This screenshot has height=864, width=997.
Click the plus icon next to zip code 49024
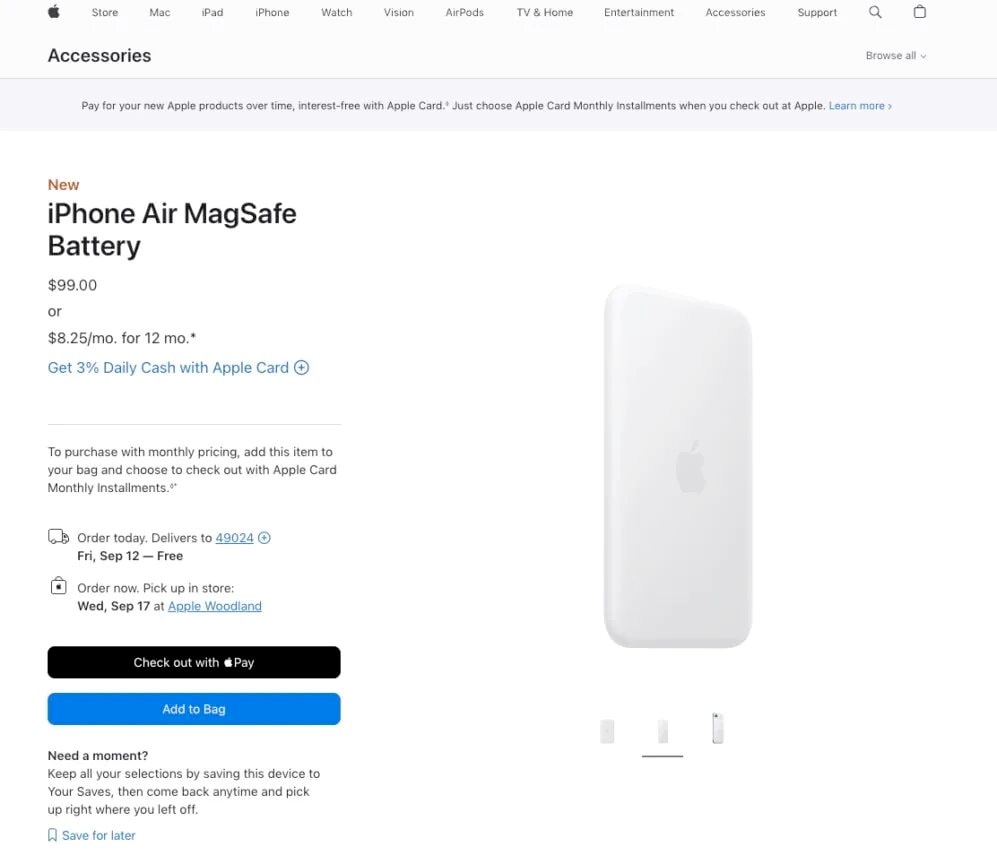tap(263, 537)
